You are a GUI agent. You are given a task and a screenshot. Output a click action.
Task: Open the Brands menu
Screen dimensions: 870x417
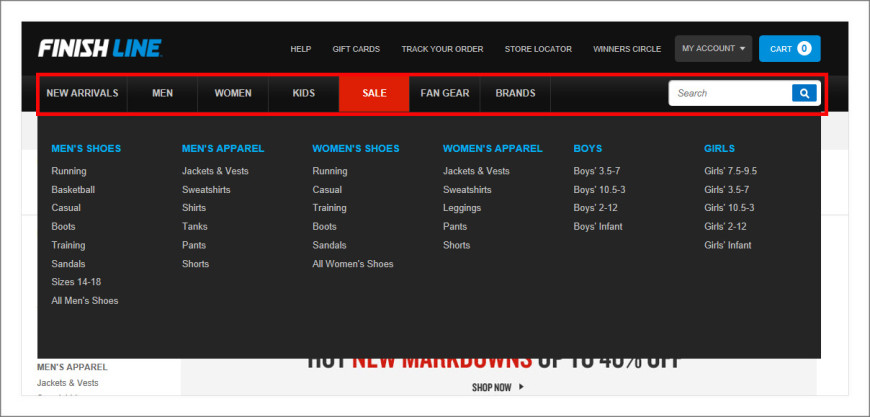[x=515, y=93]
